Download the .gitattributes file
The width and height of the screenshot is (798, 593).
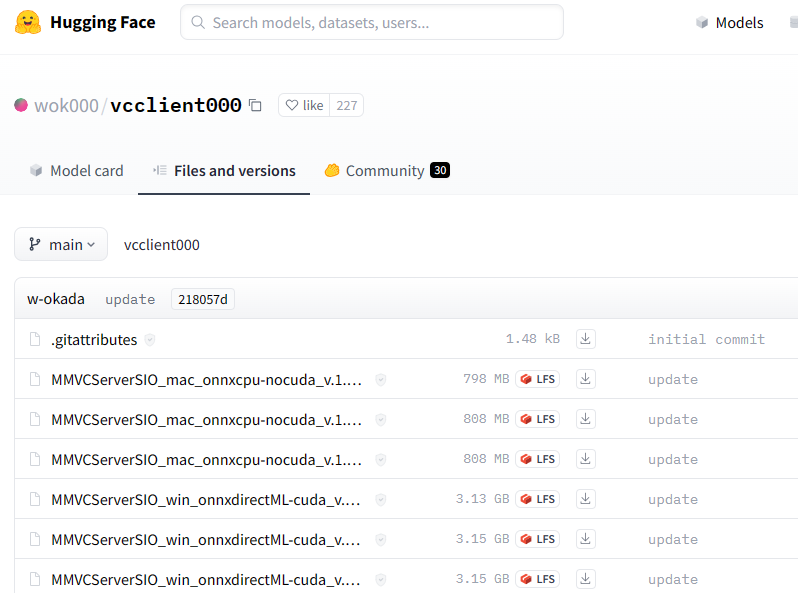click(586, 339)
